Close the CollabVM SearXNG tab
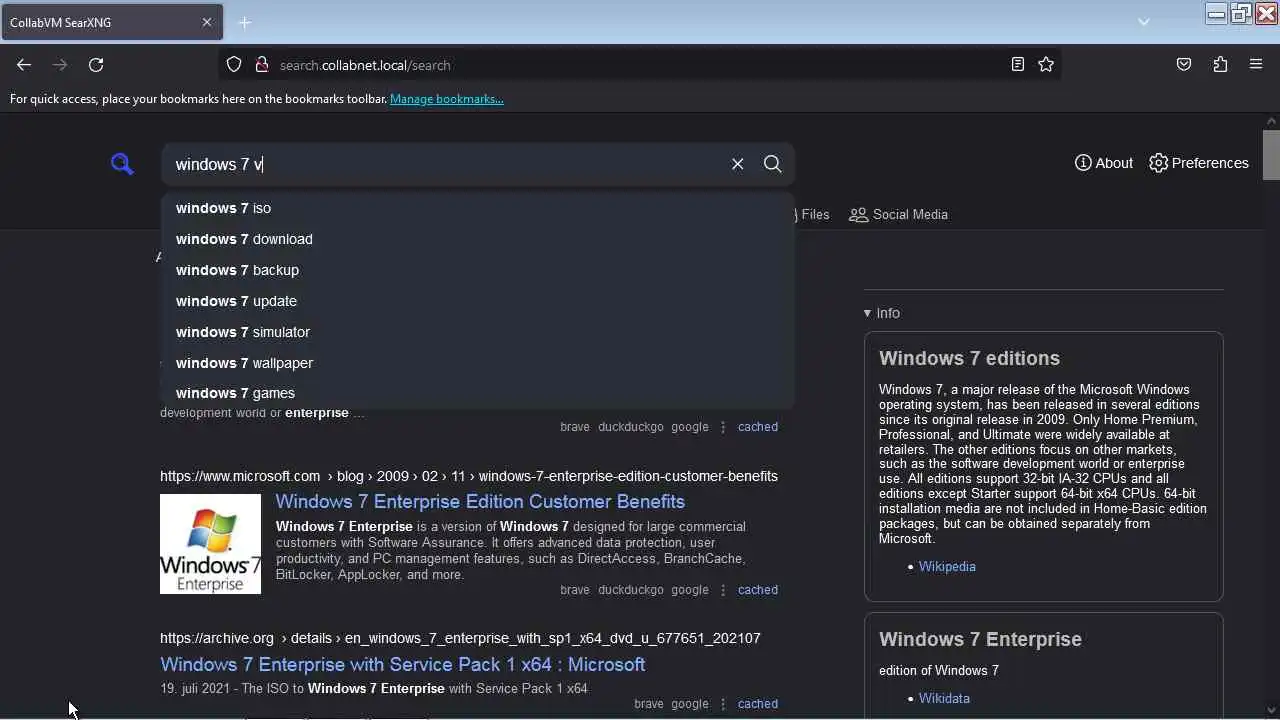The image size is (1280, 720). click(x=207, y=22)
